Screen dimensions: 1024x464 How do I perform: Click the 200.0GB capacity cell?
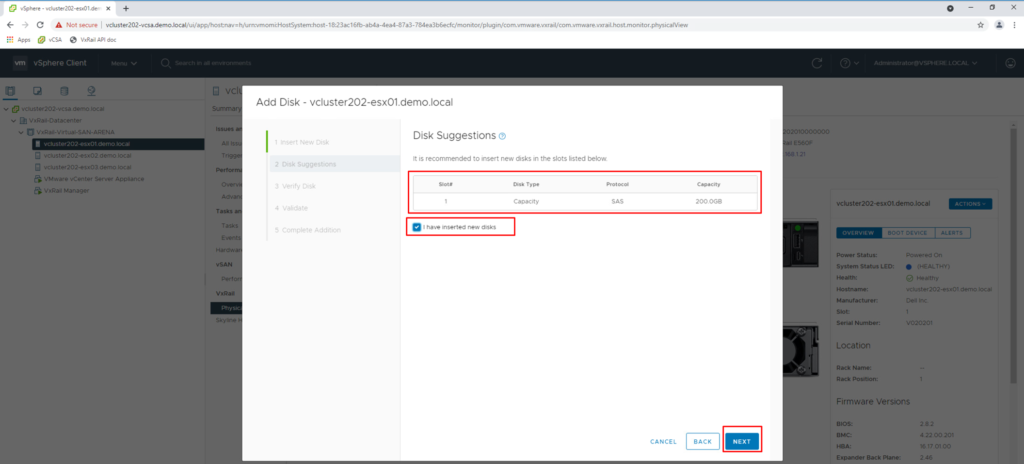point(709,201)
